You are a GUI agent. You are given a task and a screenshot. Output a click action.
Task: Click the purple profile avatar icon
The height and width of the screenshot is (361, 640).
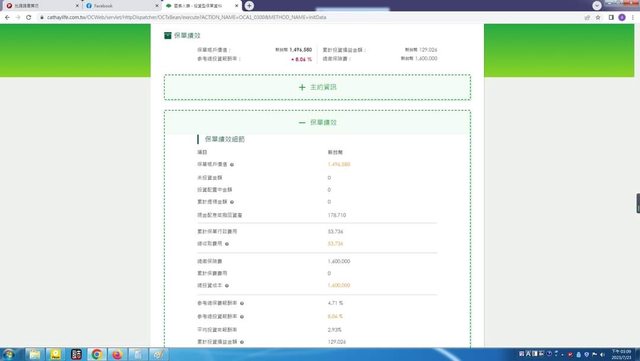622,17
